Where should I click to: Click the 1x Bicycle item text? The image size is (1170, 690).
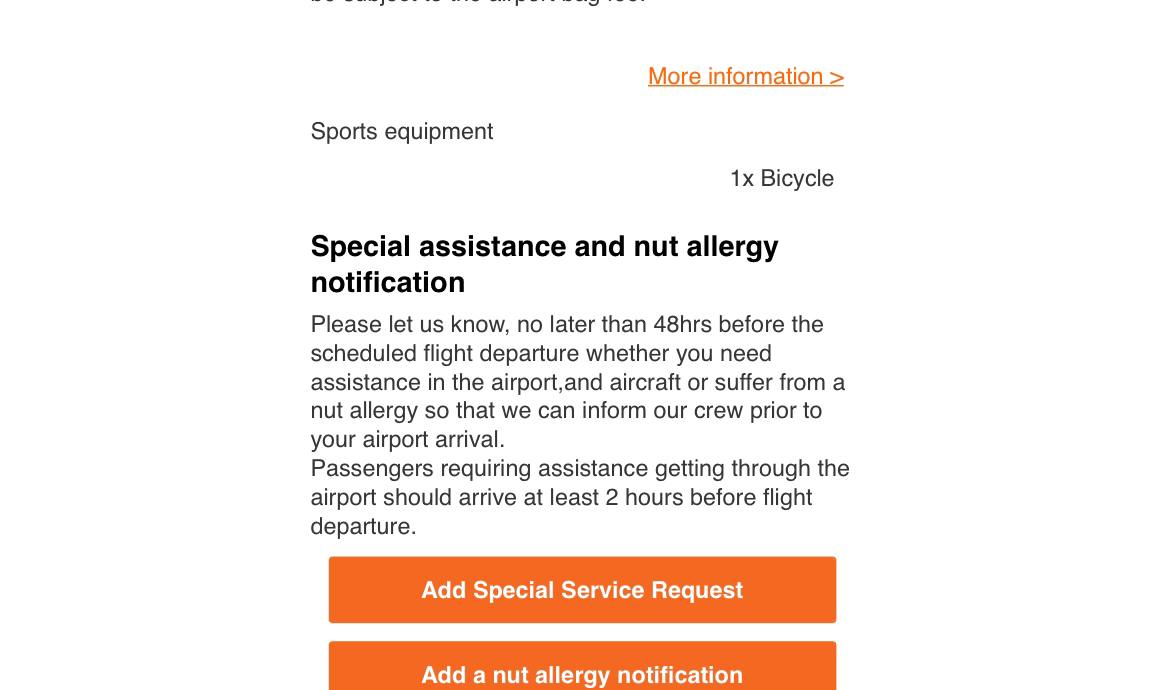[x=781, y=179]
